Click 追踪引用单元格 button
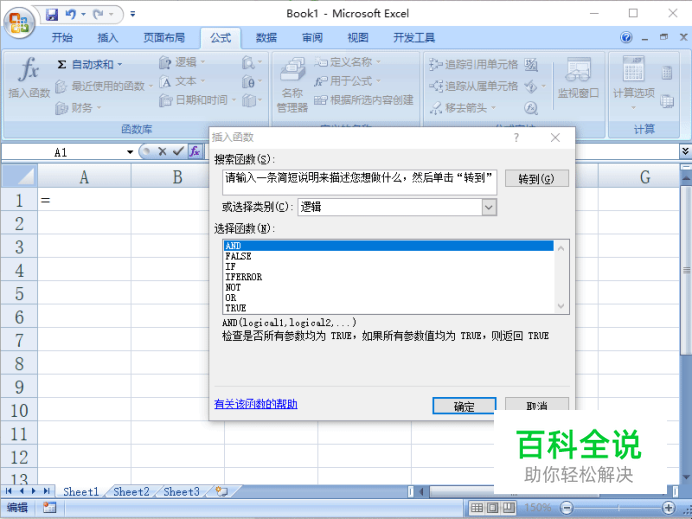 coord(473,64)
